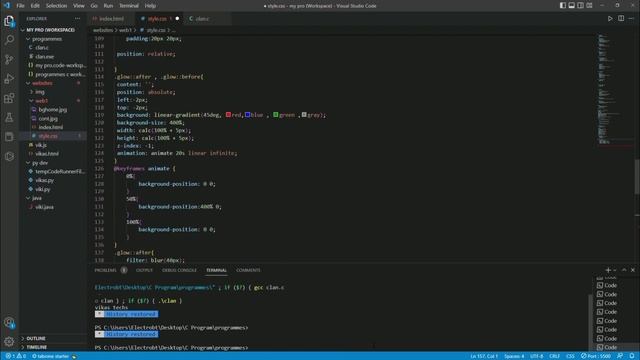Click the feedback icon in status bar
This screenshot has width=640, height=360.
click(x=620, y=356)
